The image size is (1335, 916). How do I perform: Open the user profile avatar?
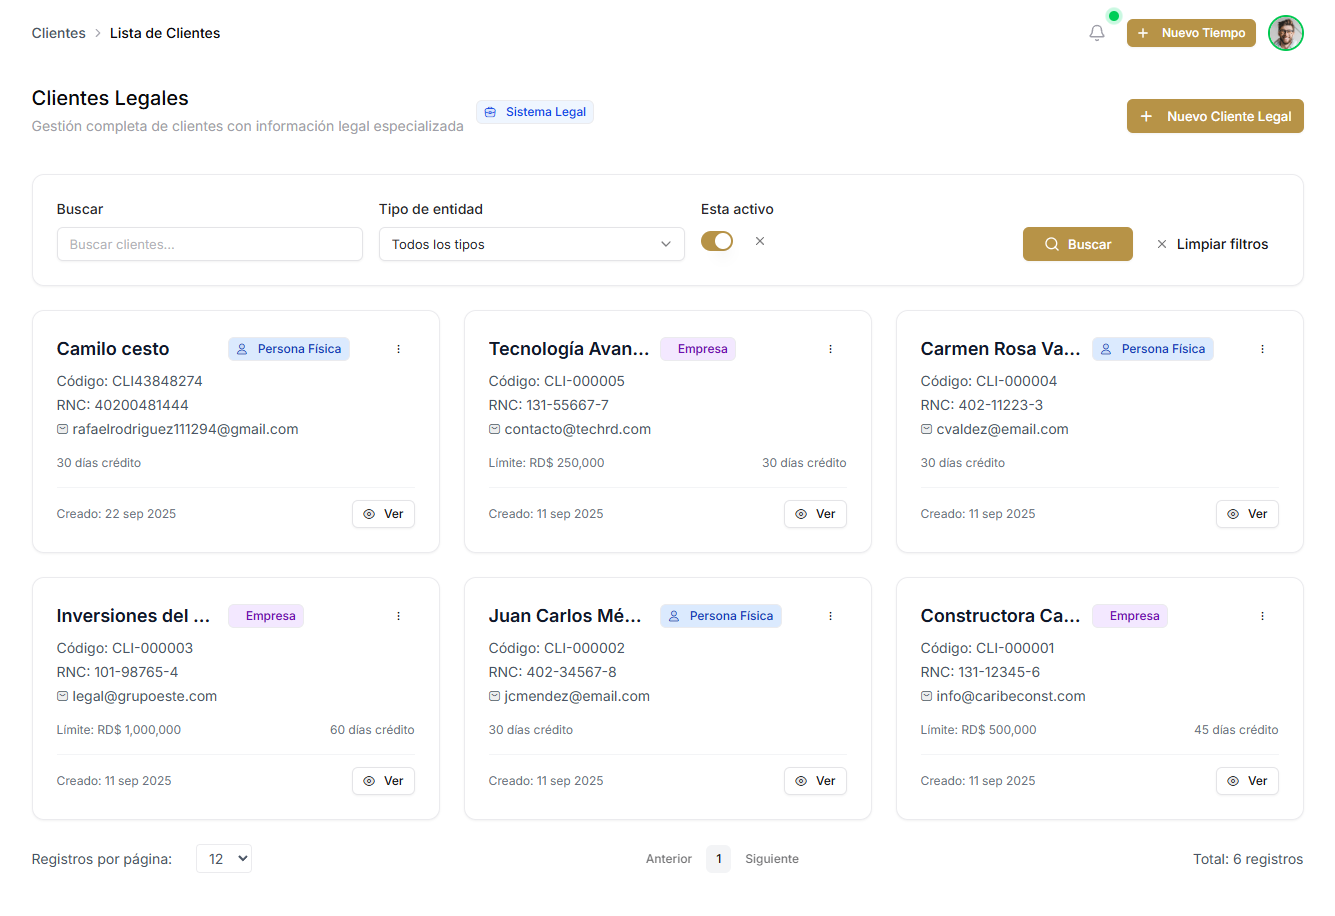click(1285, 33)
